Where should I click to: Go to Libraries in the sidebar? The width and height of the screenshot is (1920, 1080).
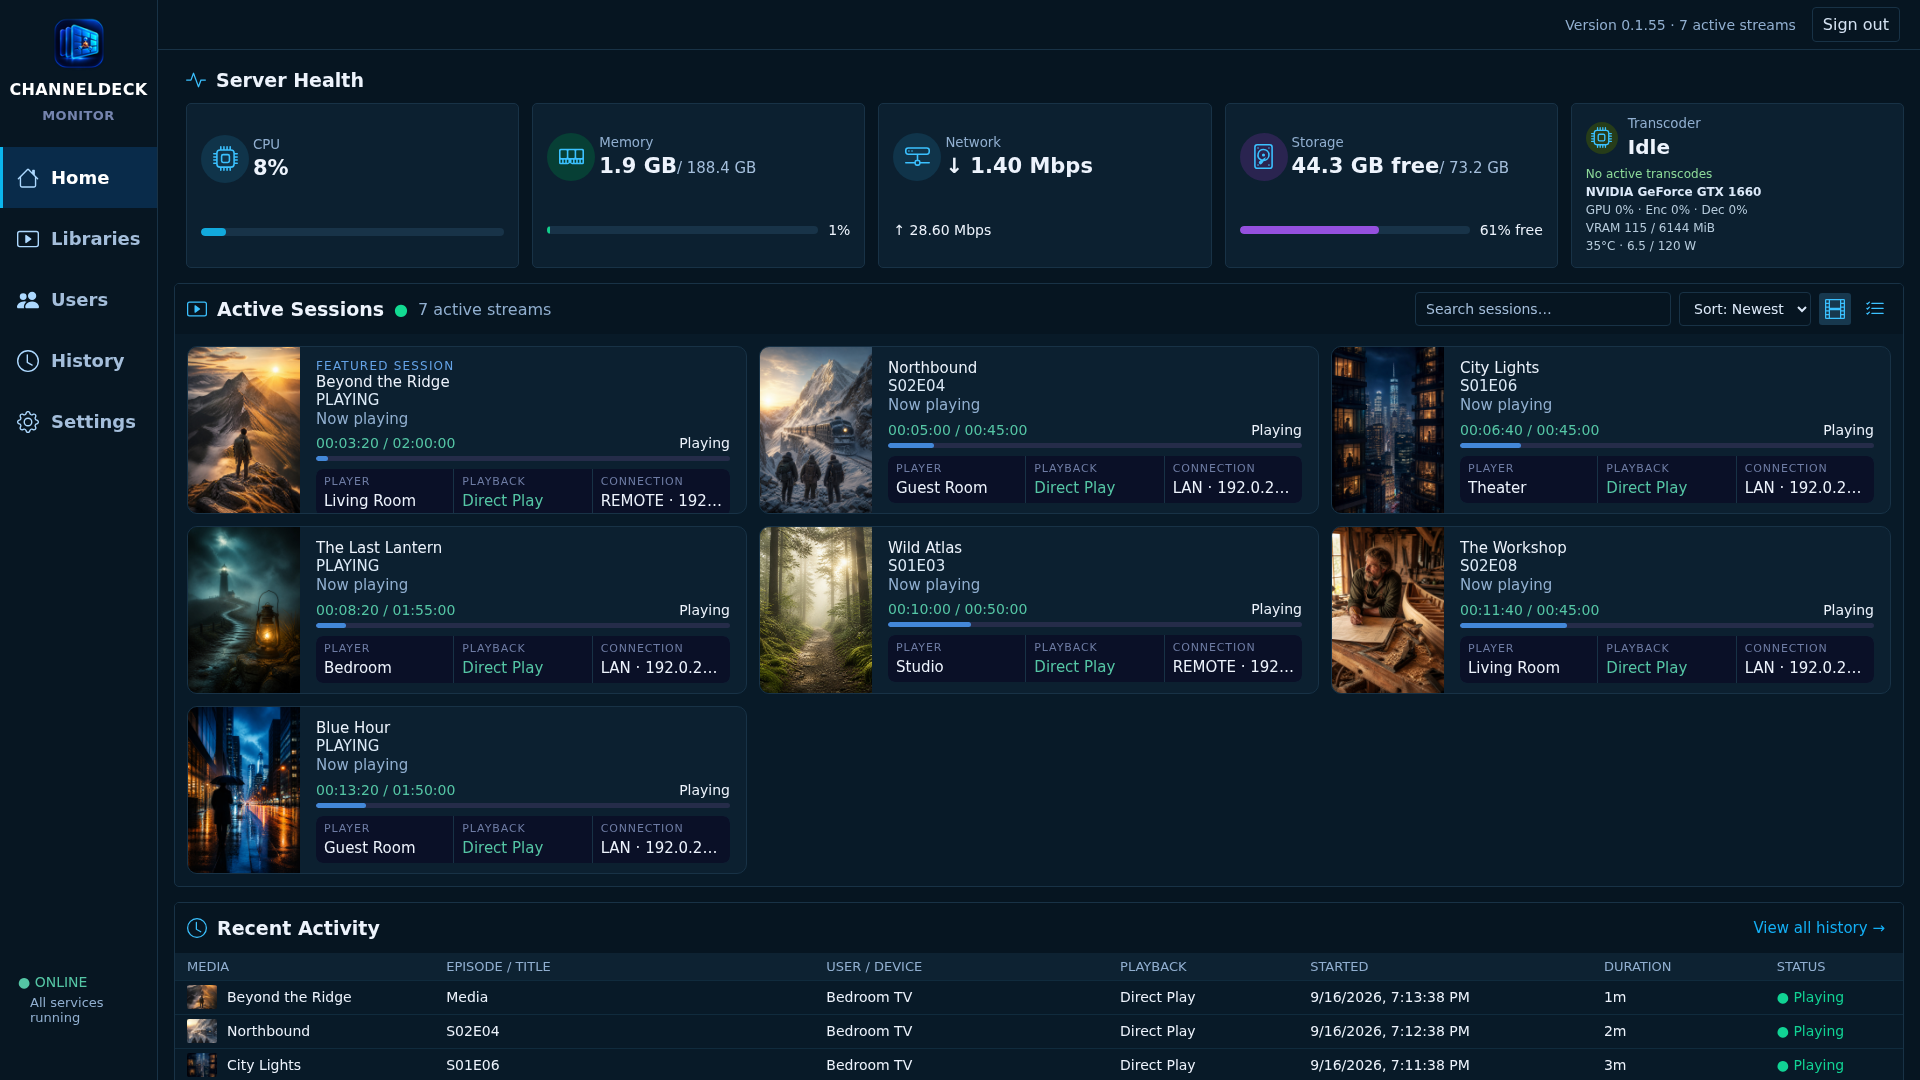79,239
